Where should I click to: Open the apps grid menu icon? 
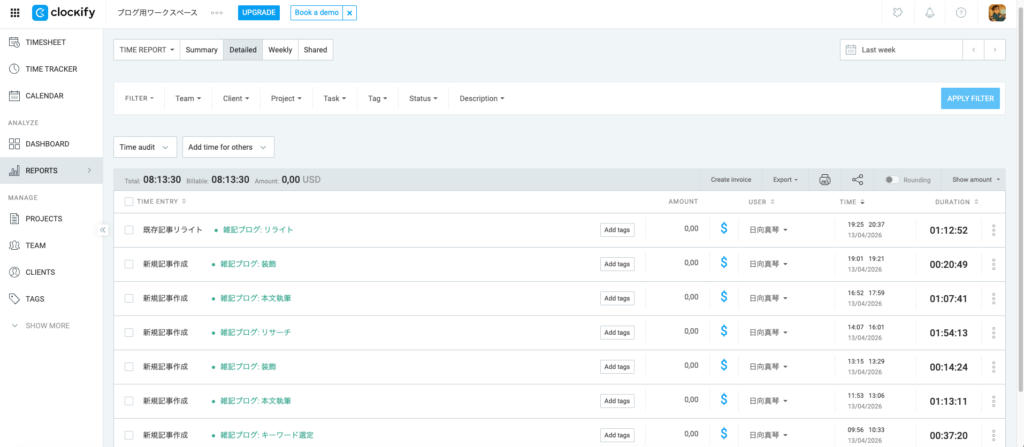[x=14, y=13]
